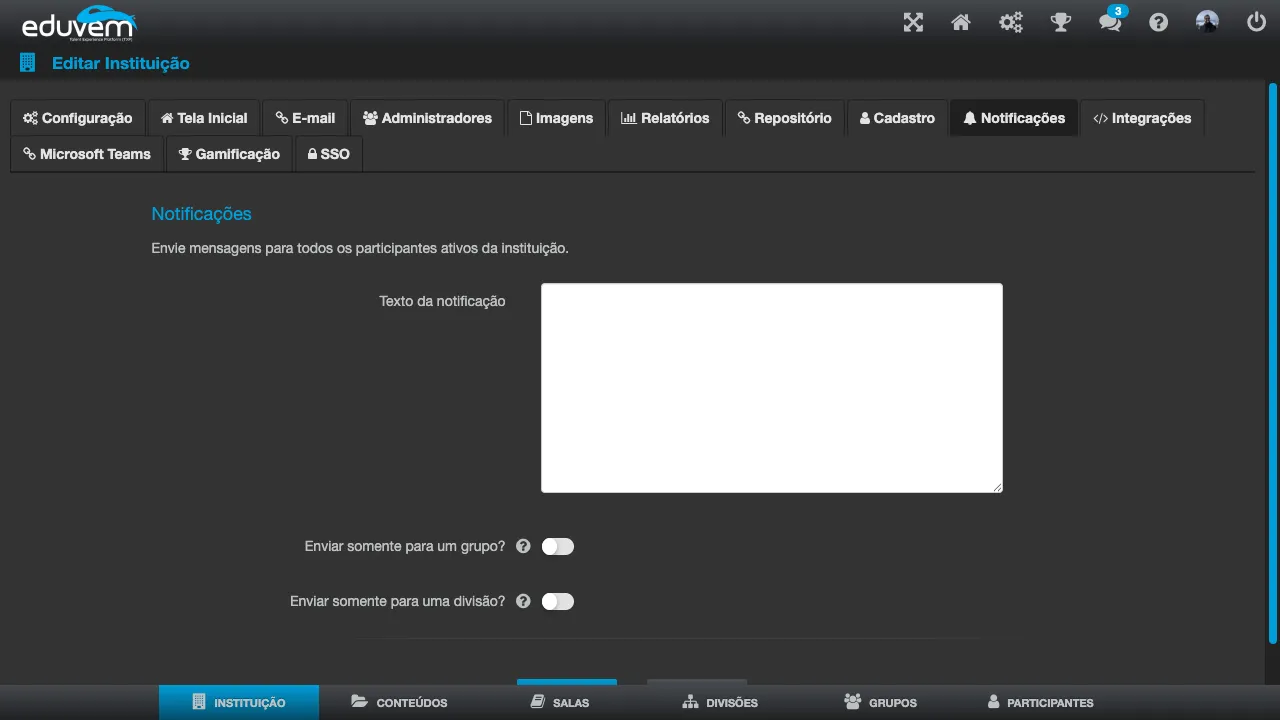This screenshot has width=1280, height=720.
Task: Open the Cadastro tab
Action: click(898, 118)
